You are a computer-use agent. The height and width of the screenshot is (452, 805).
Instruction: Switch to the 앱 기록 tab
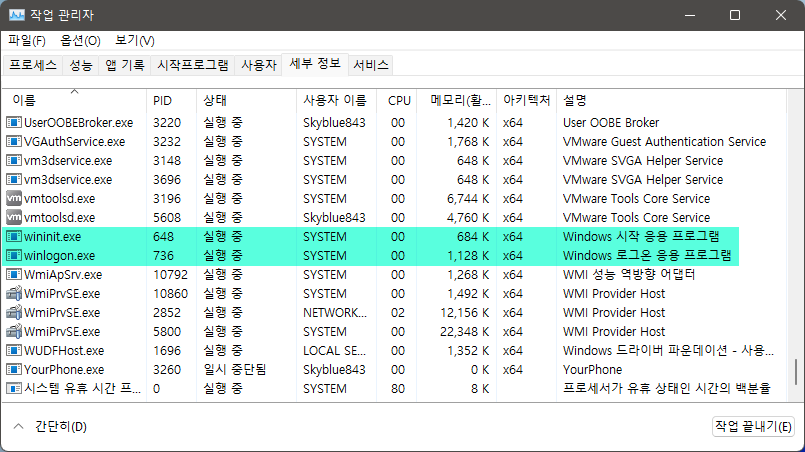pyautogui.click(x=125, y=65)
